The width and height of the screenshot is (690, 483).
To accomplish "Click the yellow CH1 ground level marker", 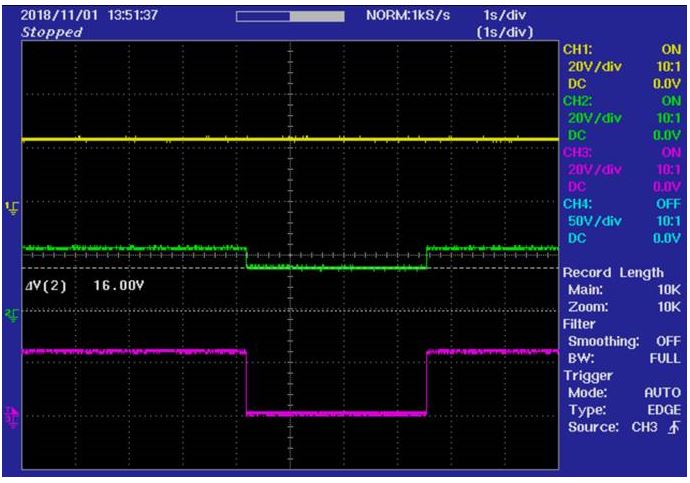I will point(12,208).
